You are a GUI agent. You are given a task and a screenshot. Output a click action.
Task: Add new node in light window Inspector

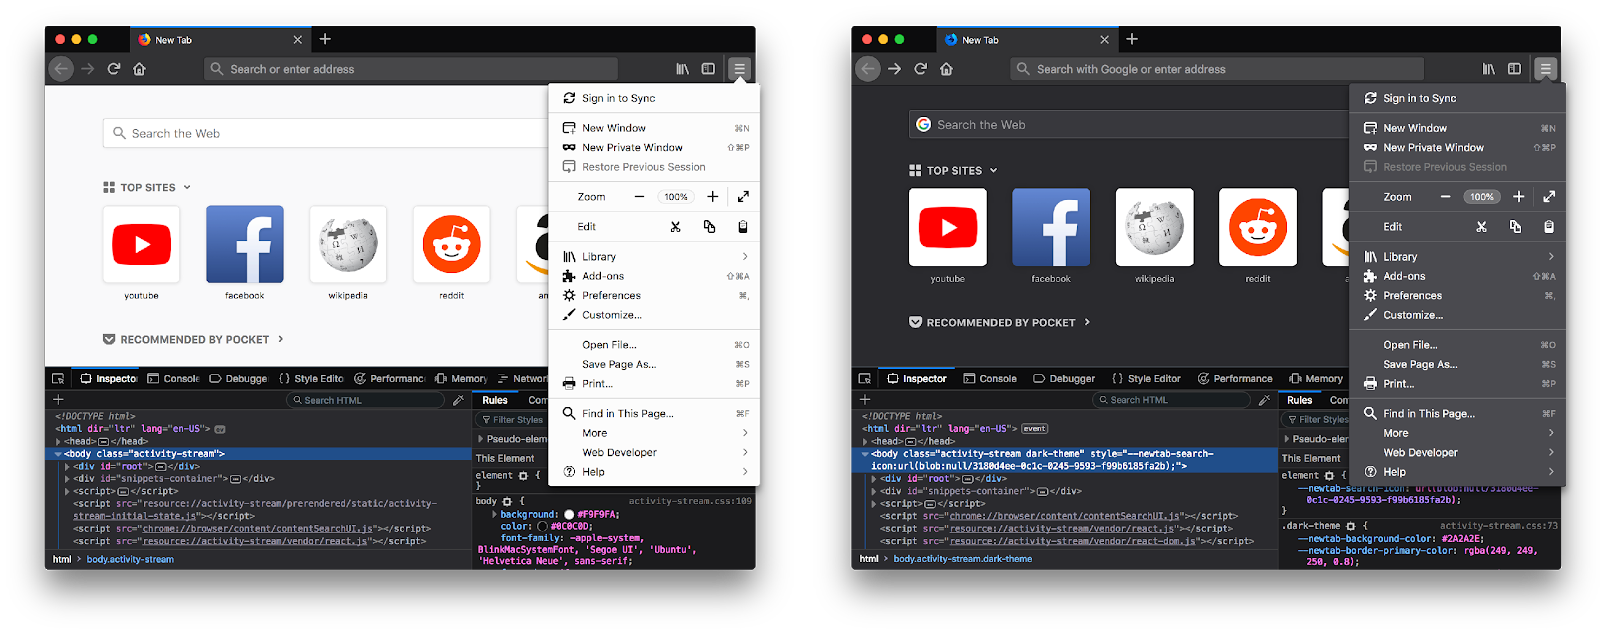click(x=58, y=400)
